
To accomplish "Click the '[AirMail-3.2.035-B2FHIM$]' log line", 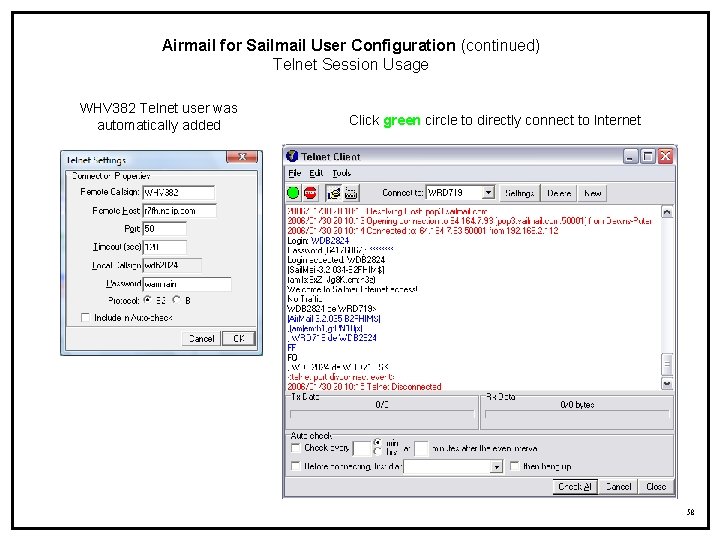I will point(334,318).
